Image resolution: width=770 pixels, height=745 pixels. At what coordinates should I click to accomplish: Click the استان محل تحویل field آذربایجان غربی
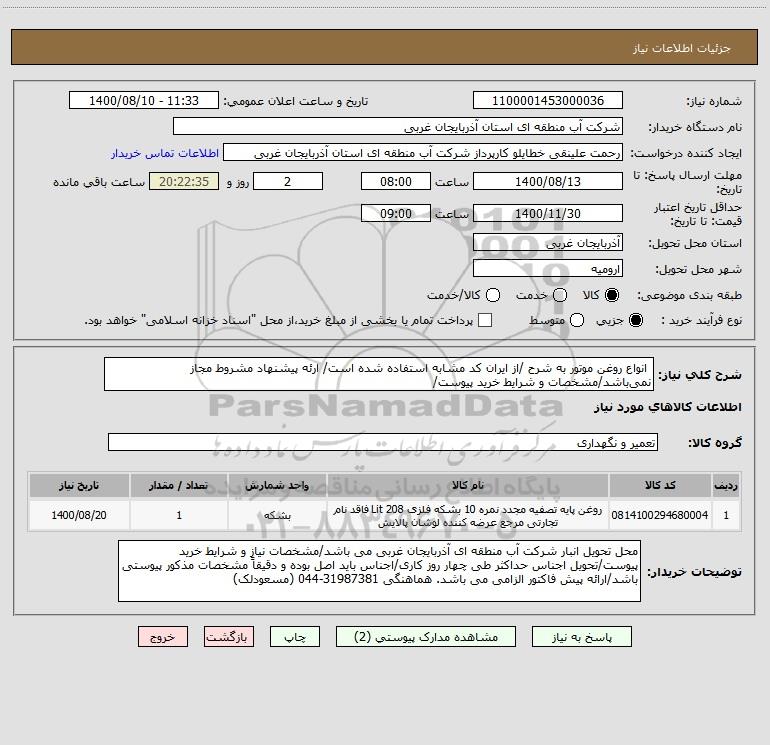pyautogui.click(x=548, y=242)
